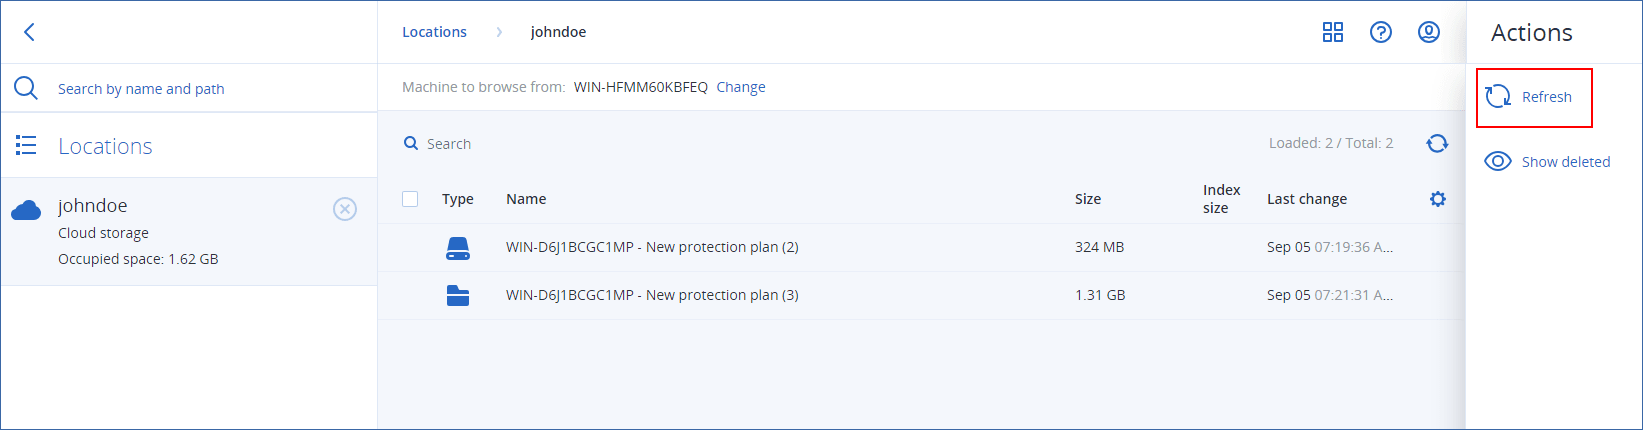Image resolution: width=1643 pixels, height=430 pixels.
Task: Select the johndoe breadcrumb item
Action: [x=558, y=32]
